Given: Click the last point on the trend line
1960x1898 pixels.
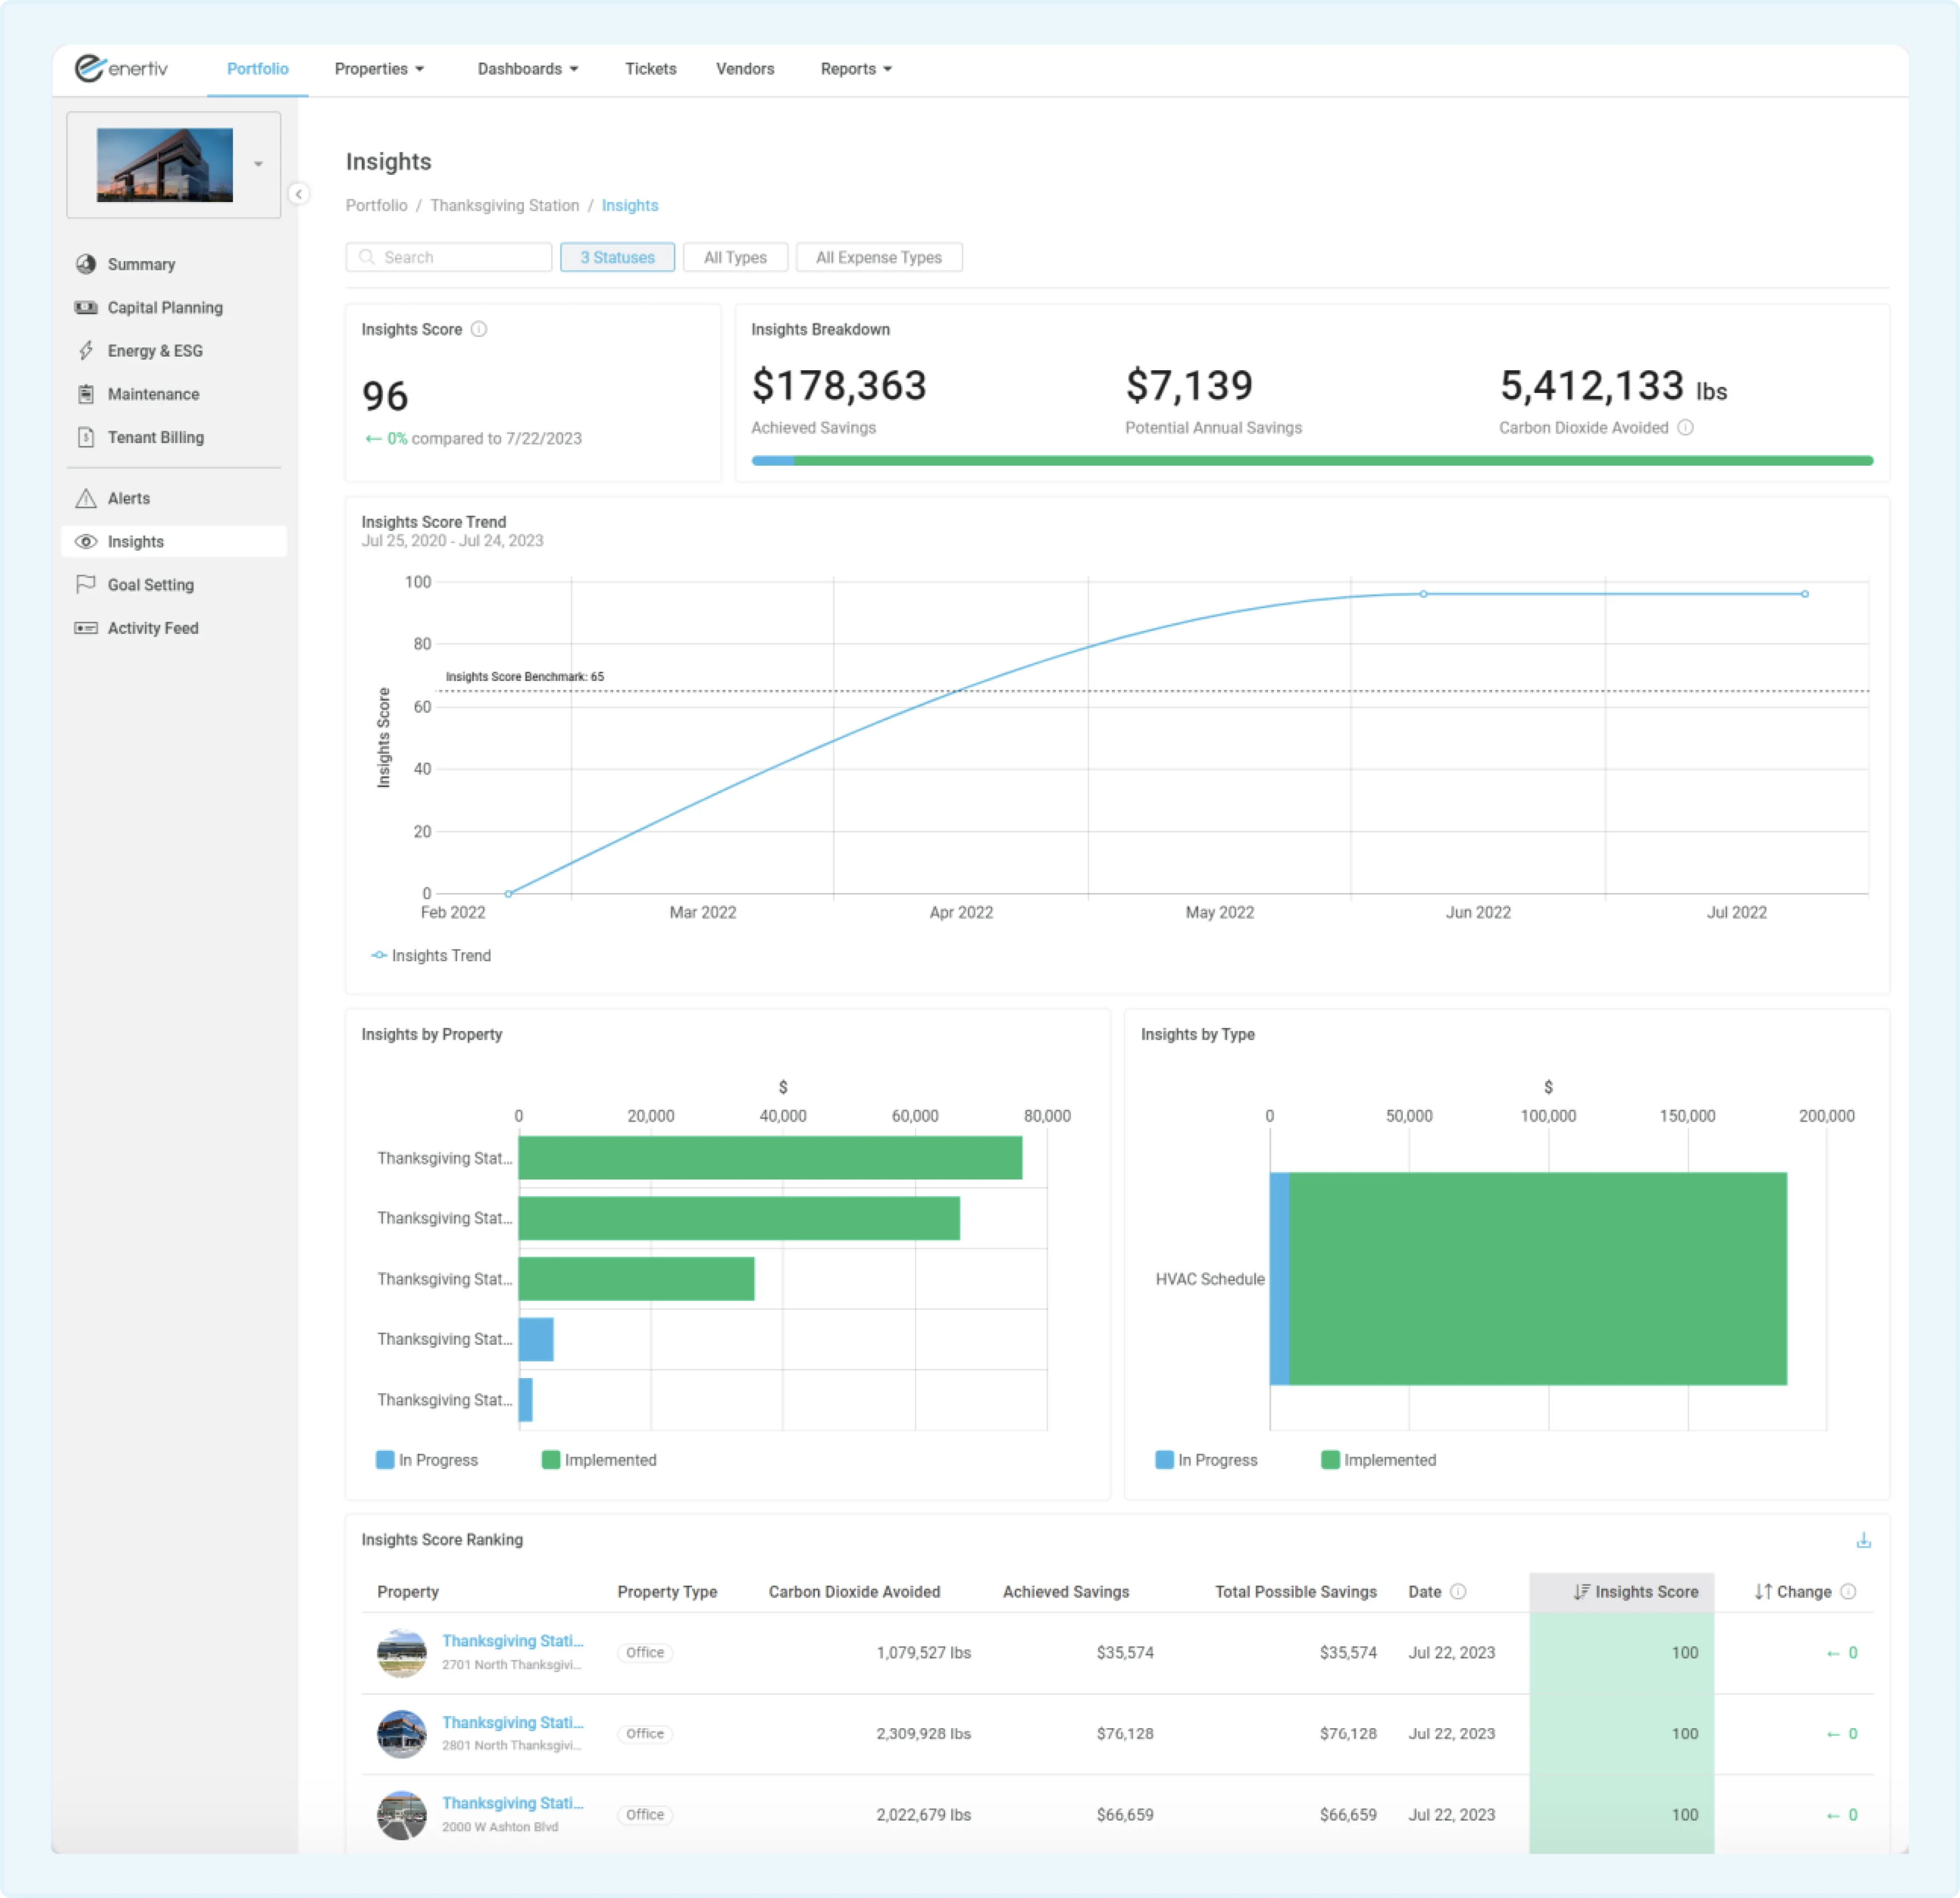Looking at the screenshot, I should click(1805, 594).
